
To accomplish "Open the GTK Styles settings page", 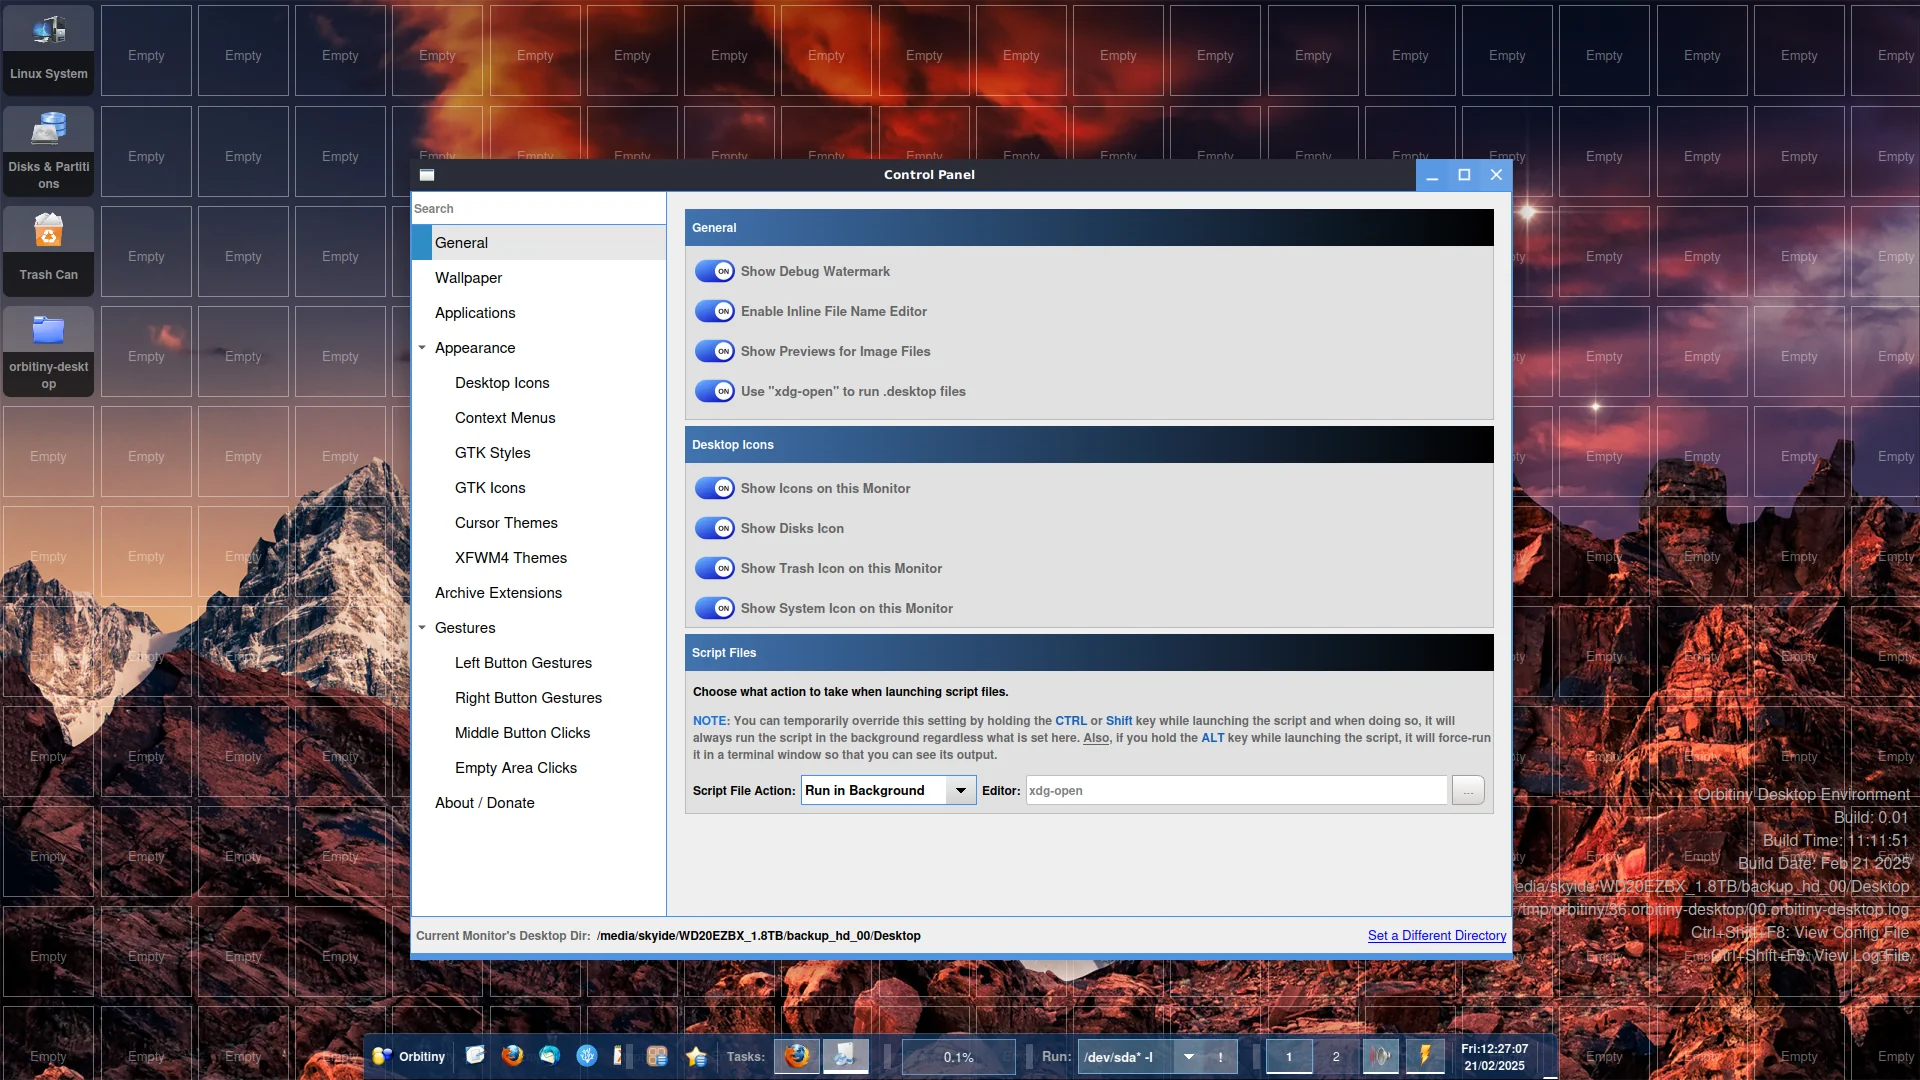I will pyautogui.click(x=492, y=453).
